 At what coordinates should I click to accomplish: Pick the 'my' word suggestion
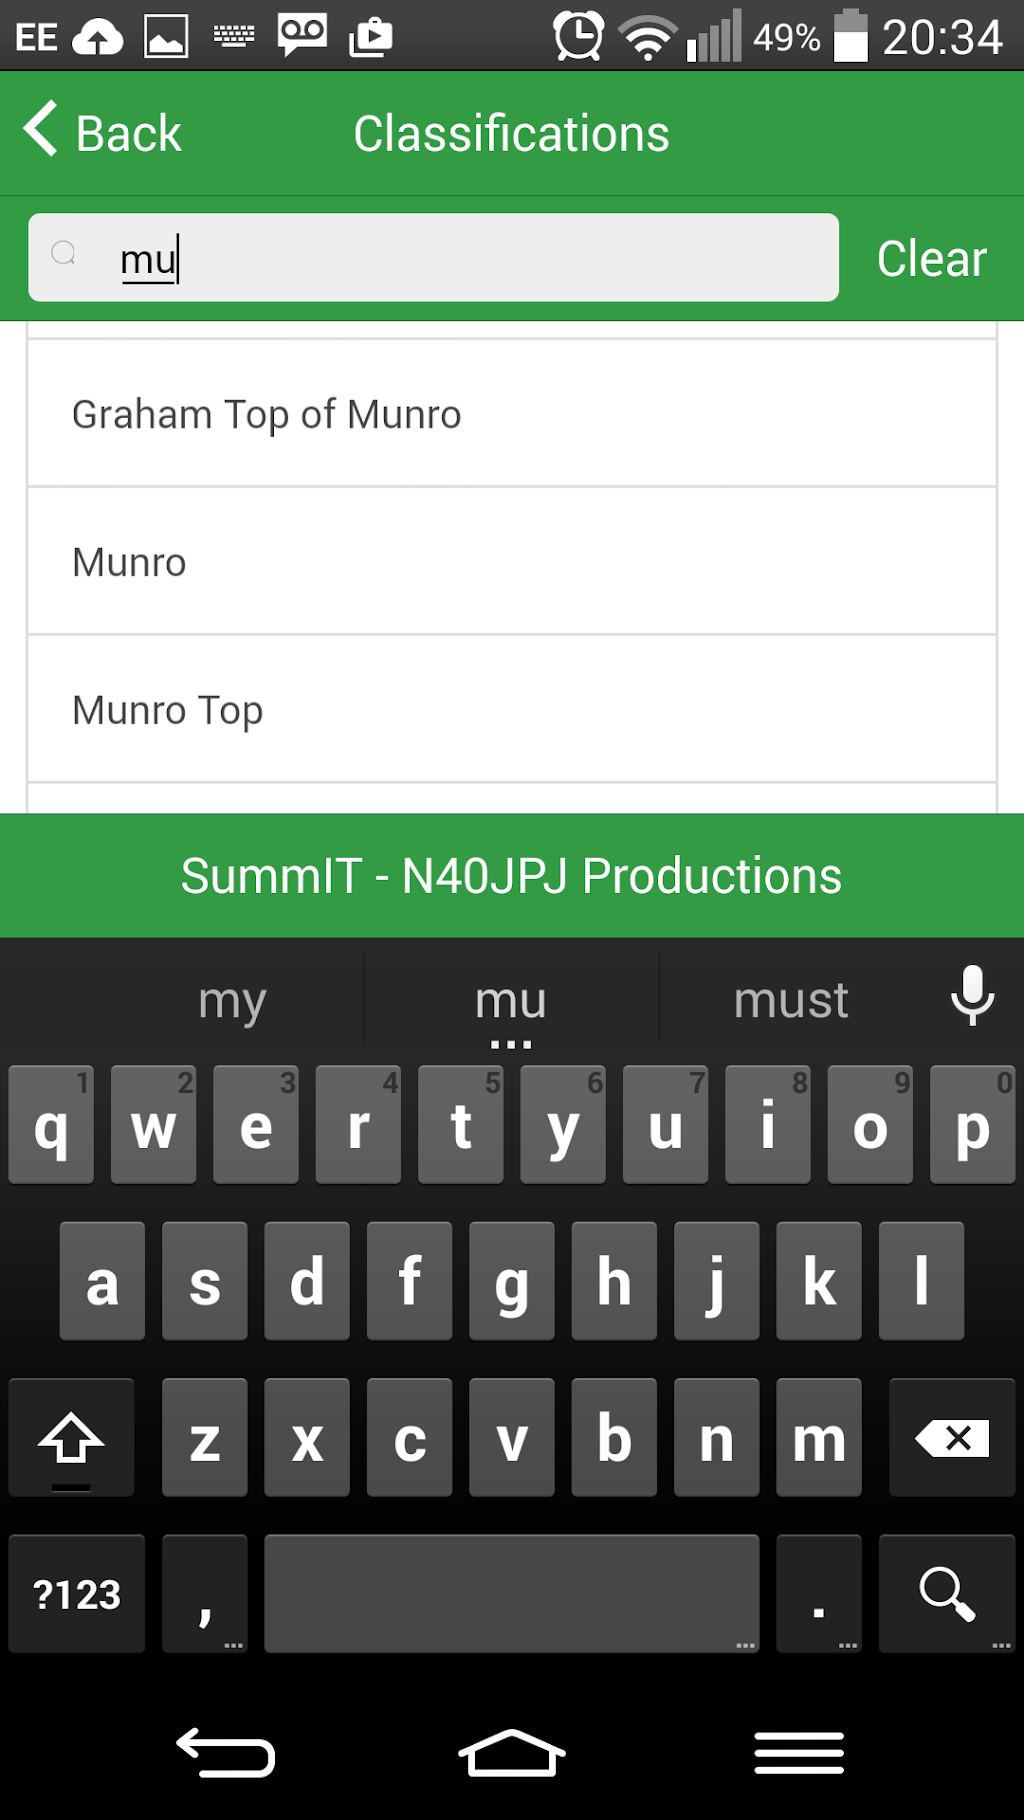[x=232, y=1000]
